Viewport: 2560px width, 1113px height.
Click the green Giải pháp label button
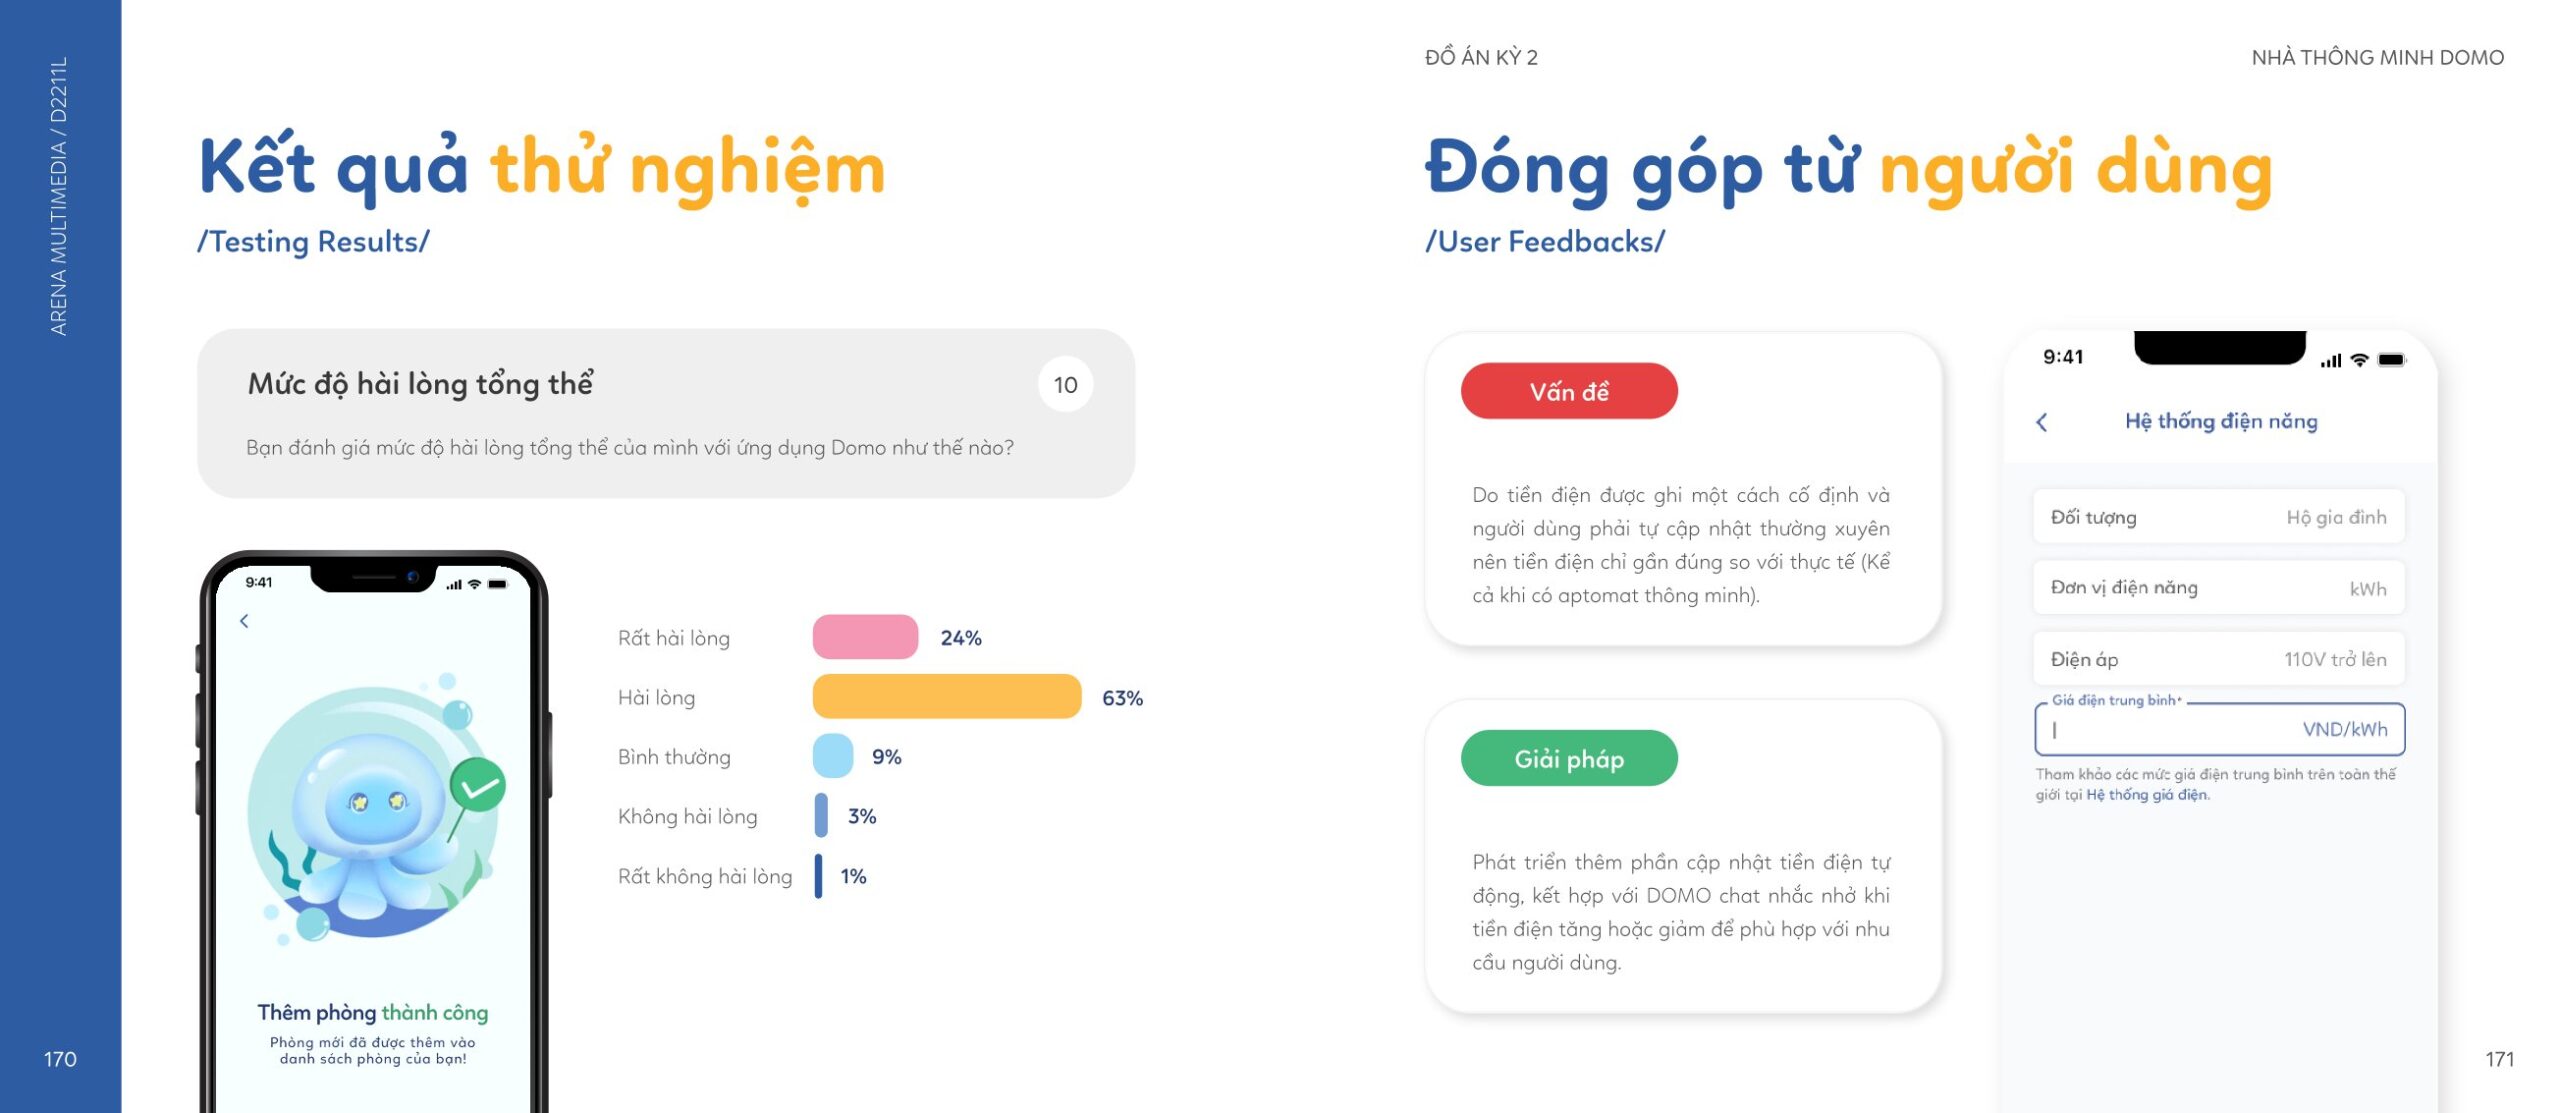1568,759
